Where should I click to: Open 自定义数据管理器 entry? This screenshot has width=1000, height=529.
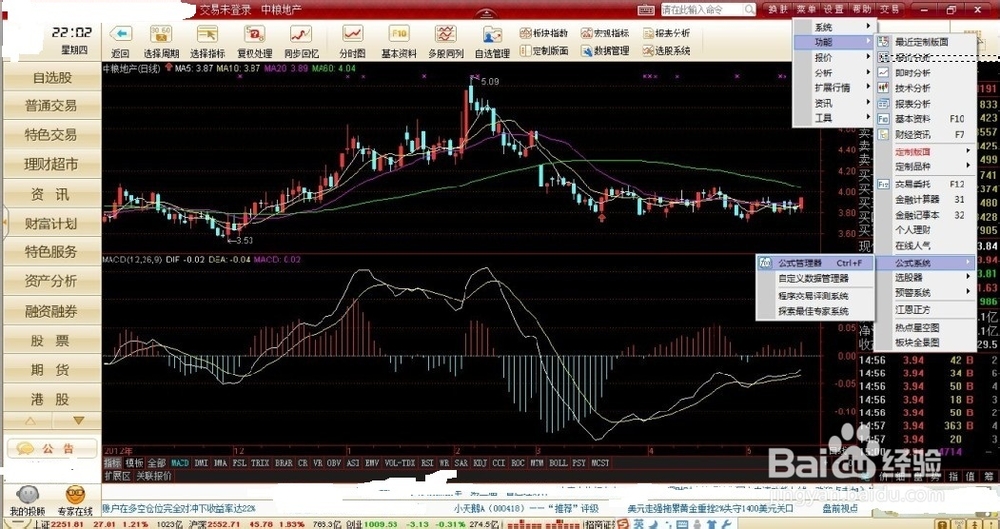[x=814, y=279]
